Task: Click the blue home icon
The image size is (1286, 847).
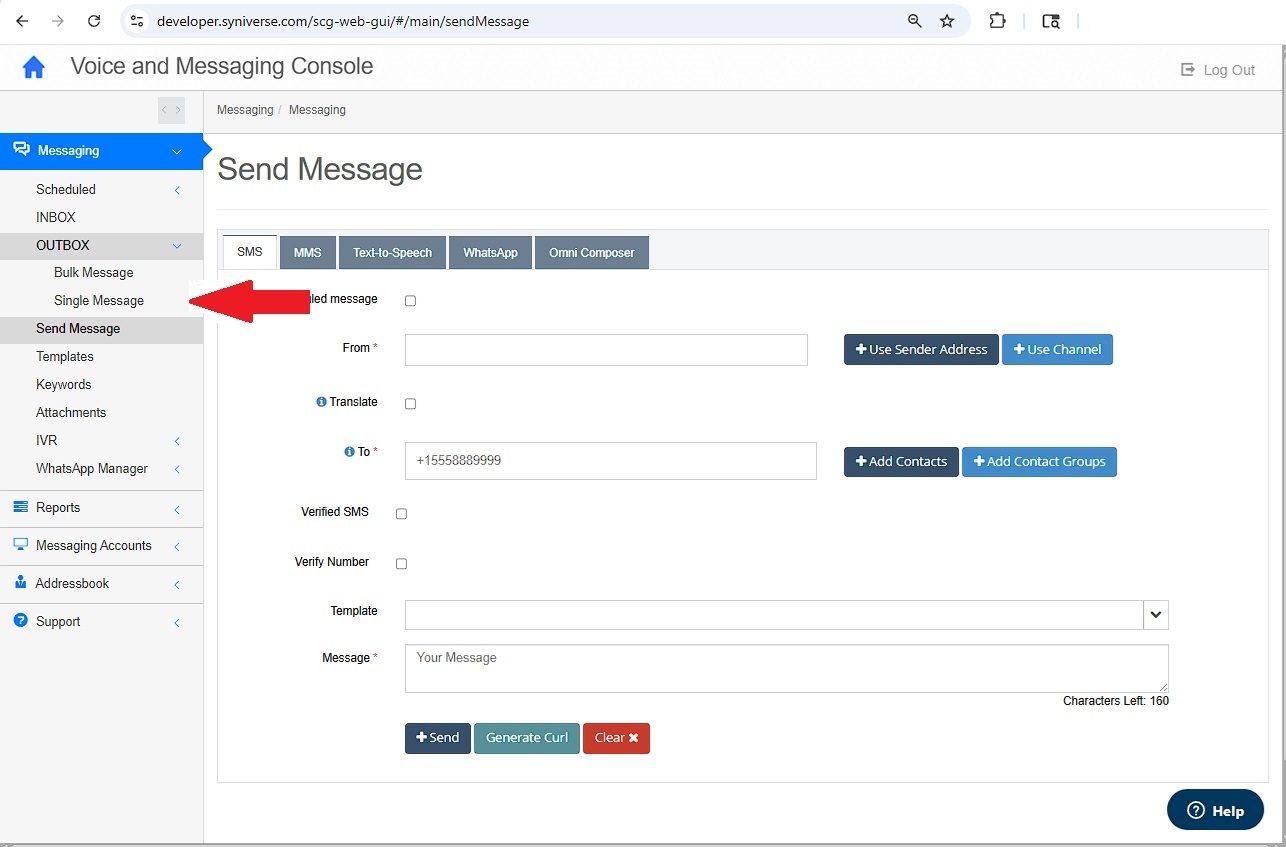Action: [x=34, y=67]
